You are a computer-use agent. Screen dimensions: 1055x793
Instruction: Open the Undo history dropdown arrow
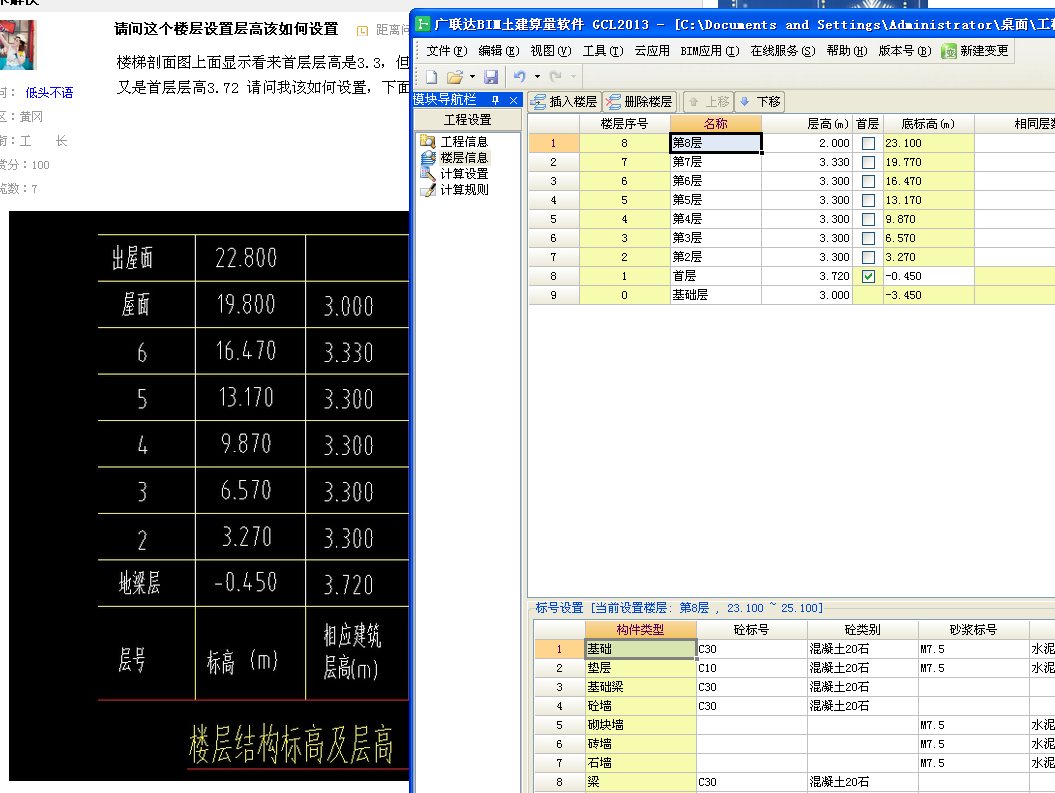[537, 77]
